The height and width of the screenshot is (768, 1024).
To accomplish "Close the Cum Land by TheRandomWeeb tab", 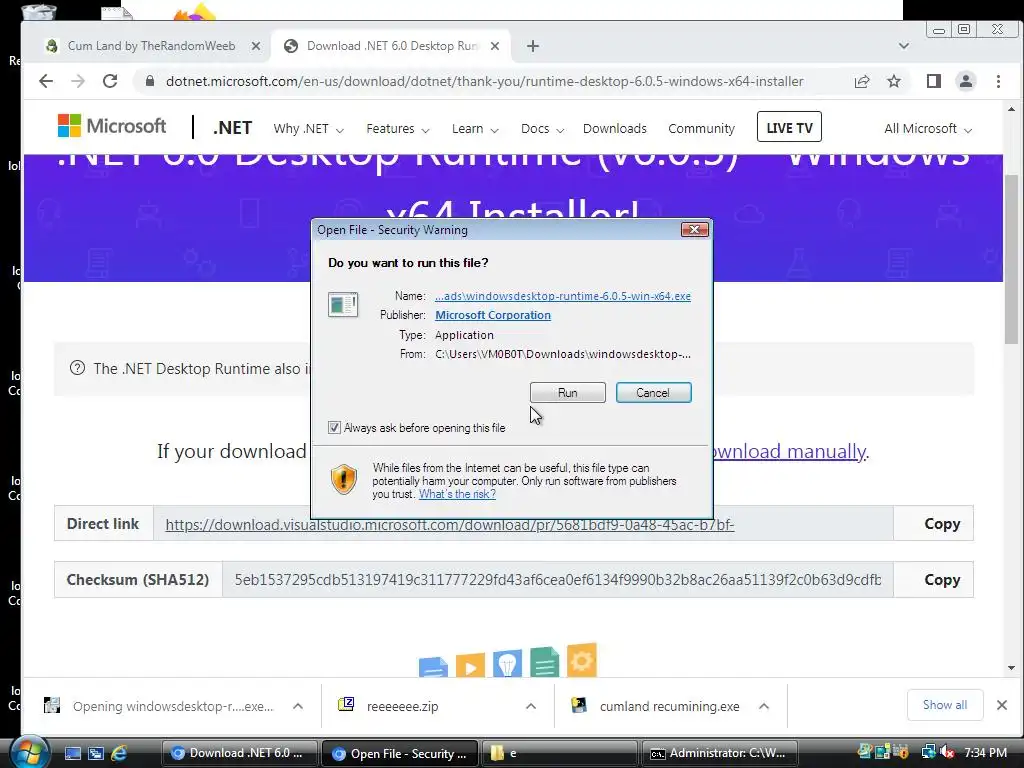I will click(256, 46).
